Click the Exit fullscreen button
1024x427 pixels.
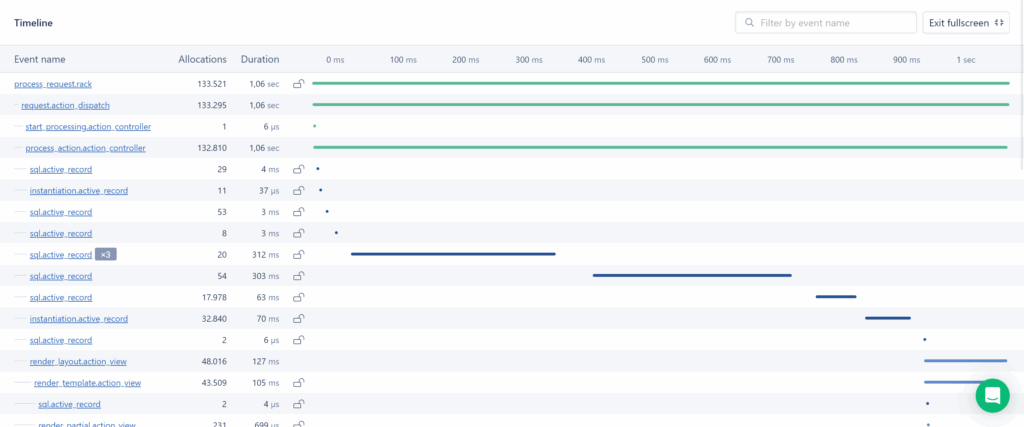pos(966,23)
